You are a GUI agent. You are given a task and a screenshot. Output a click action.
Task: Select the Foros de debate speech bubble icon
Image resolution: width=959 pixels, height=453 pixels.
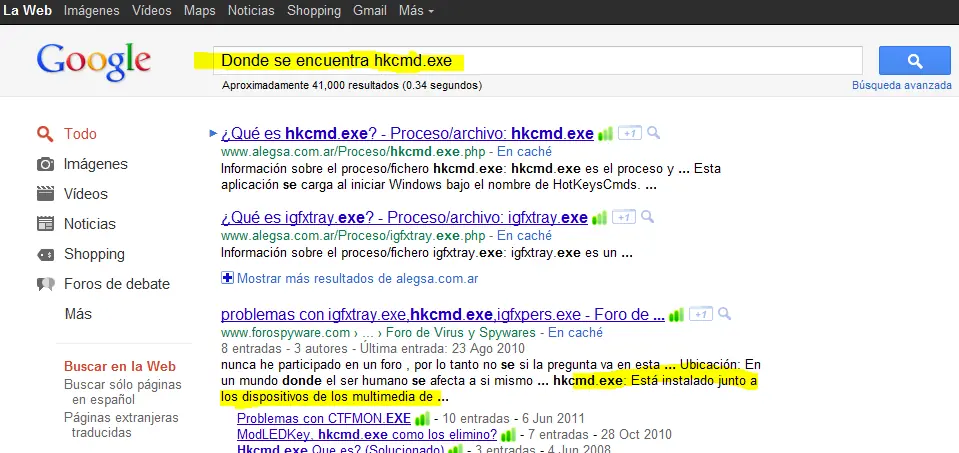pyautogui.click(x=45, y=284)
